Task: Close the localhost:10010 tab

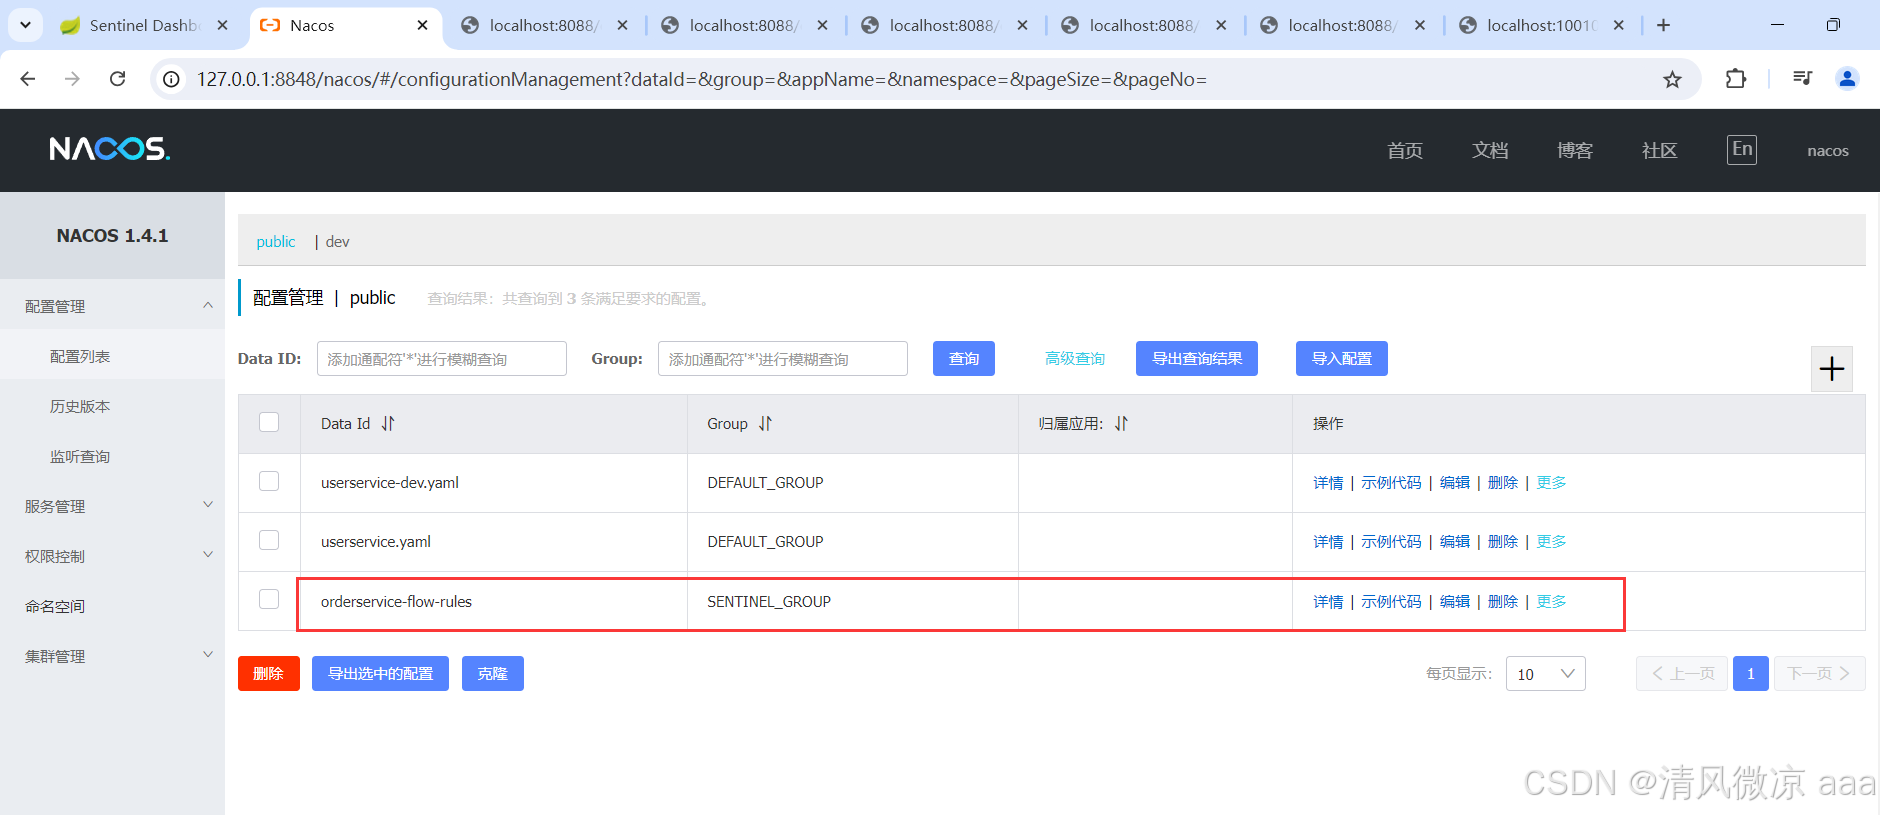Action: click(1619, 25)
